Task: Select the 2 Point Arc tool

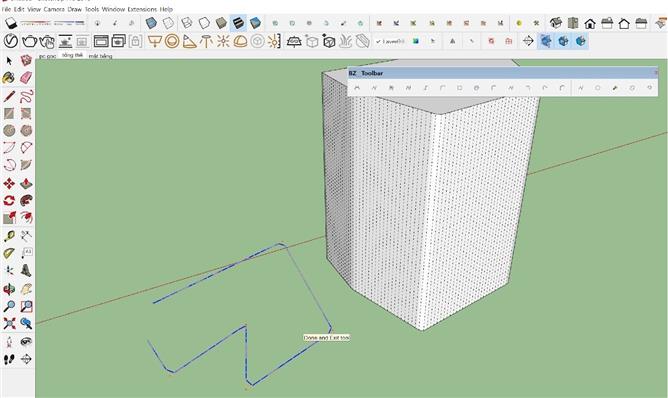Action: click(26, 148)
